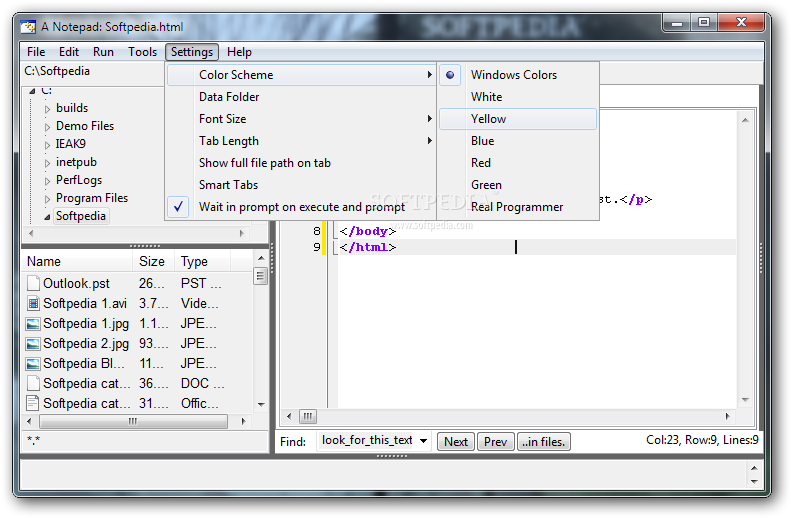Viewport: 792px width, 518px height.
Task: Close the open Settings menu
Action: 192,52
